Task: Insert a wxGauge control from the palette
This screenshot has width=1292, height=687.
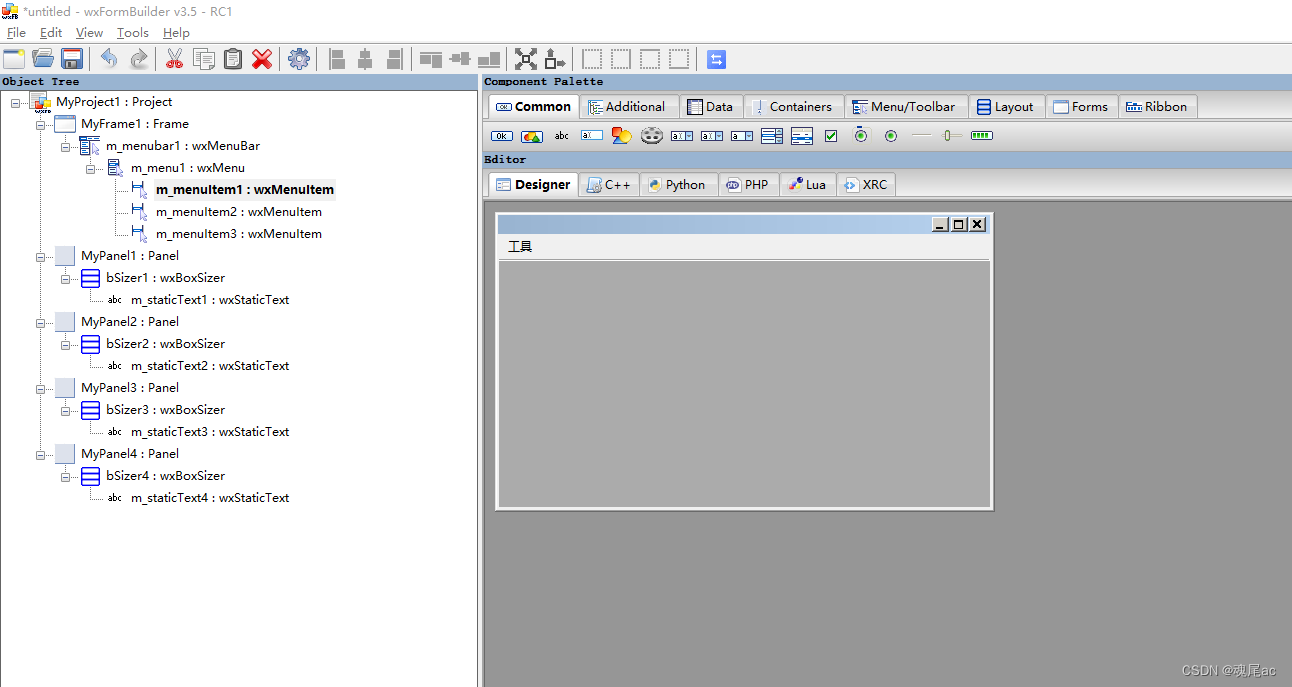Action: tap(981, 135)
